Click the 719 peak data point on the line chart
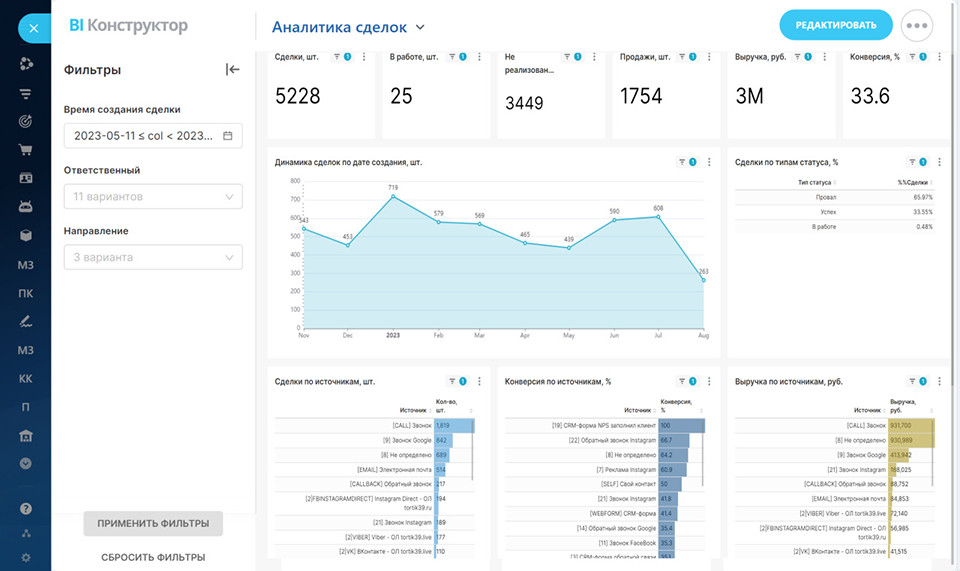Screen dimensions: 960x571 pyautogui.click(x=393, y=196)
